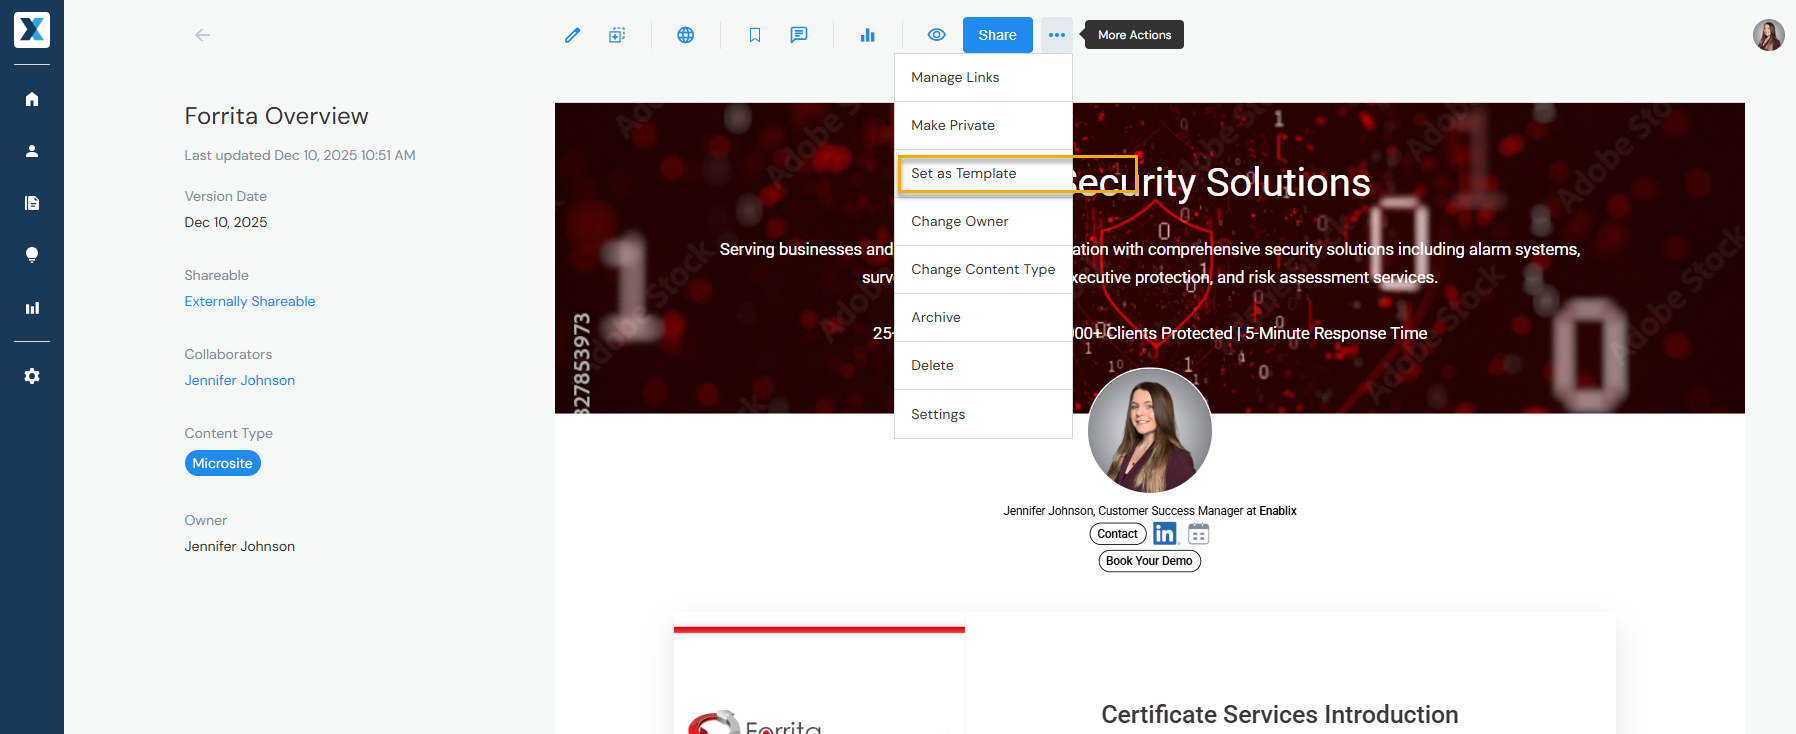Open the LinkedIn icon under profile
The height and width of the screenshot is (734, 1796).
[x=1165, y=534]
